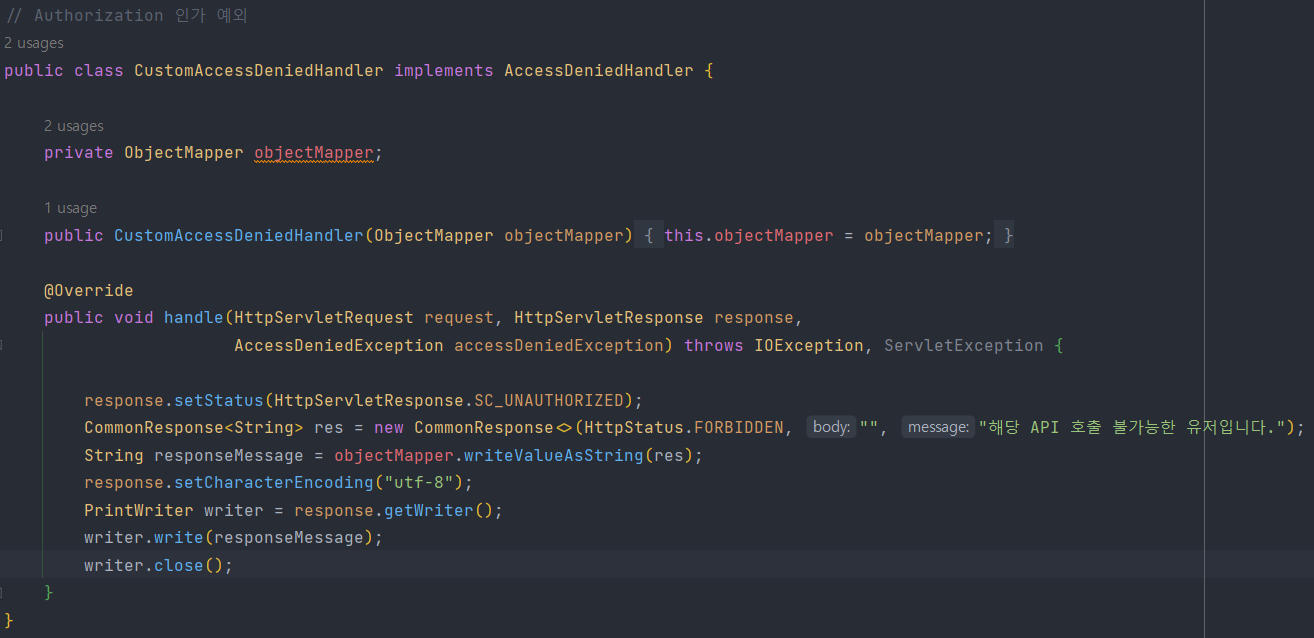1314x638 pixels.
Task: Click the "write" method in writer.write
Action: [178, 537]
